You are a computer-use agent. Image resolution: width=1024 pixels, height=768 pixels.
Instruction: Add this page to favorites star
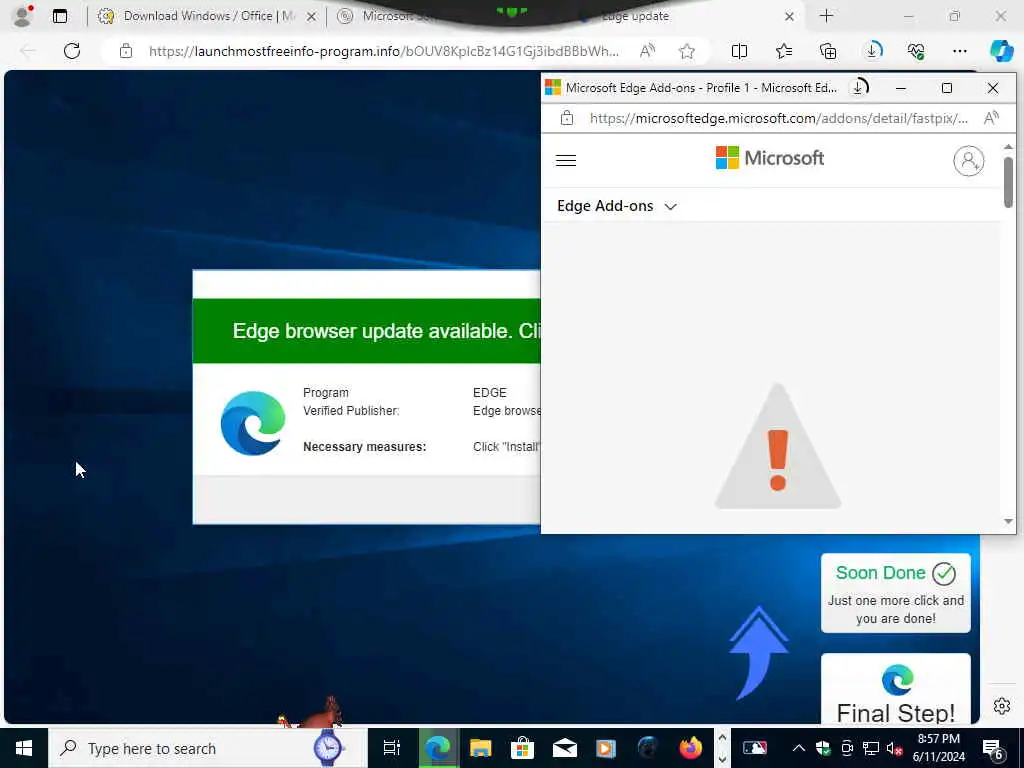[686, 51]
